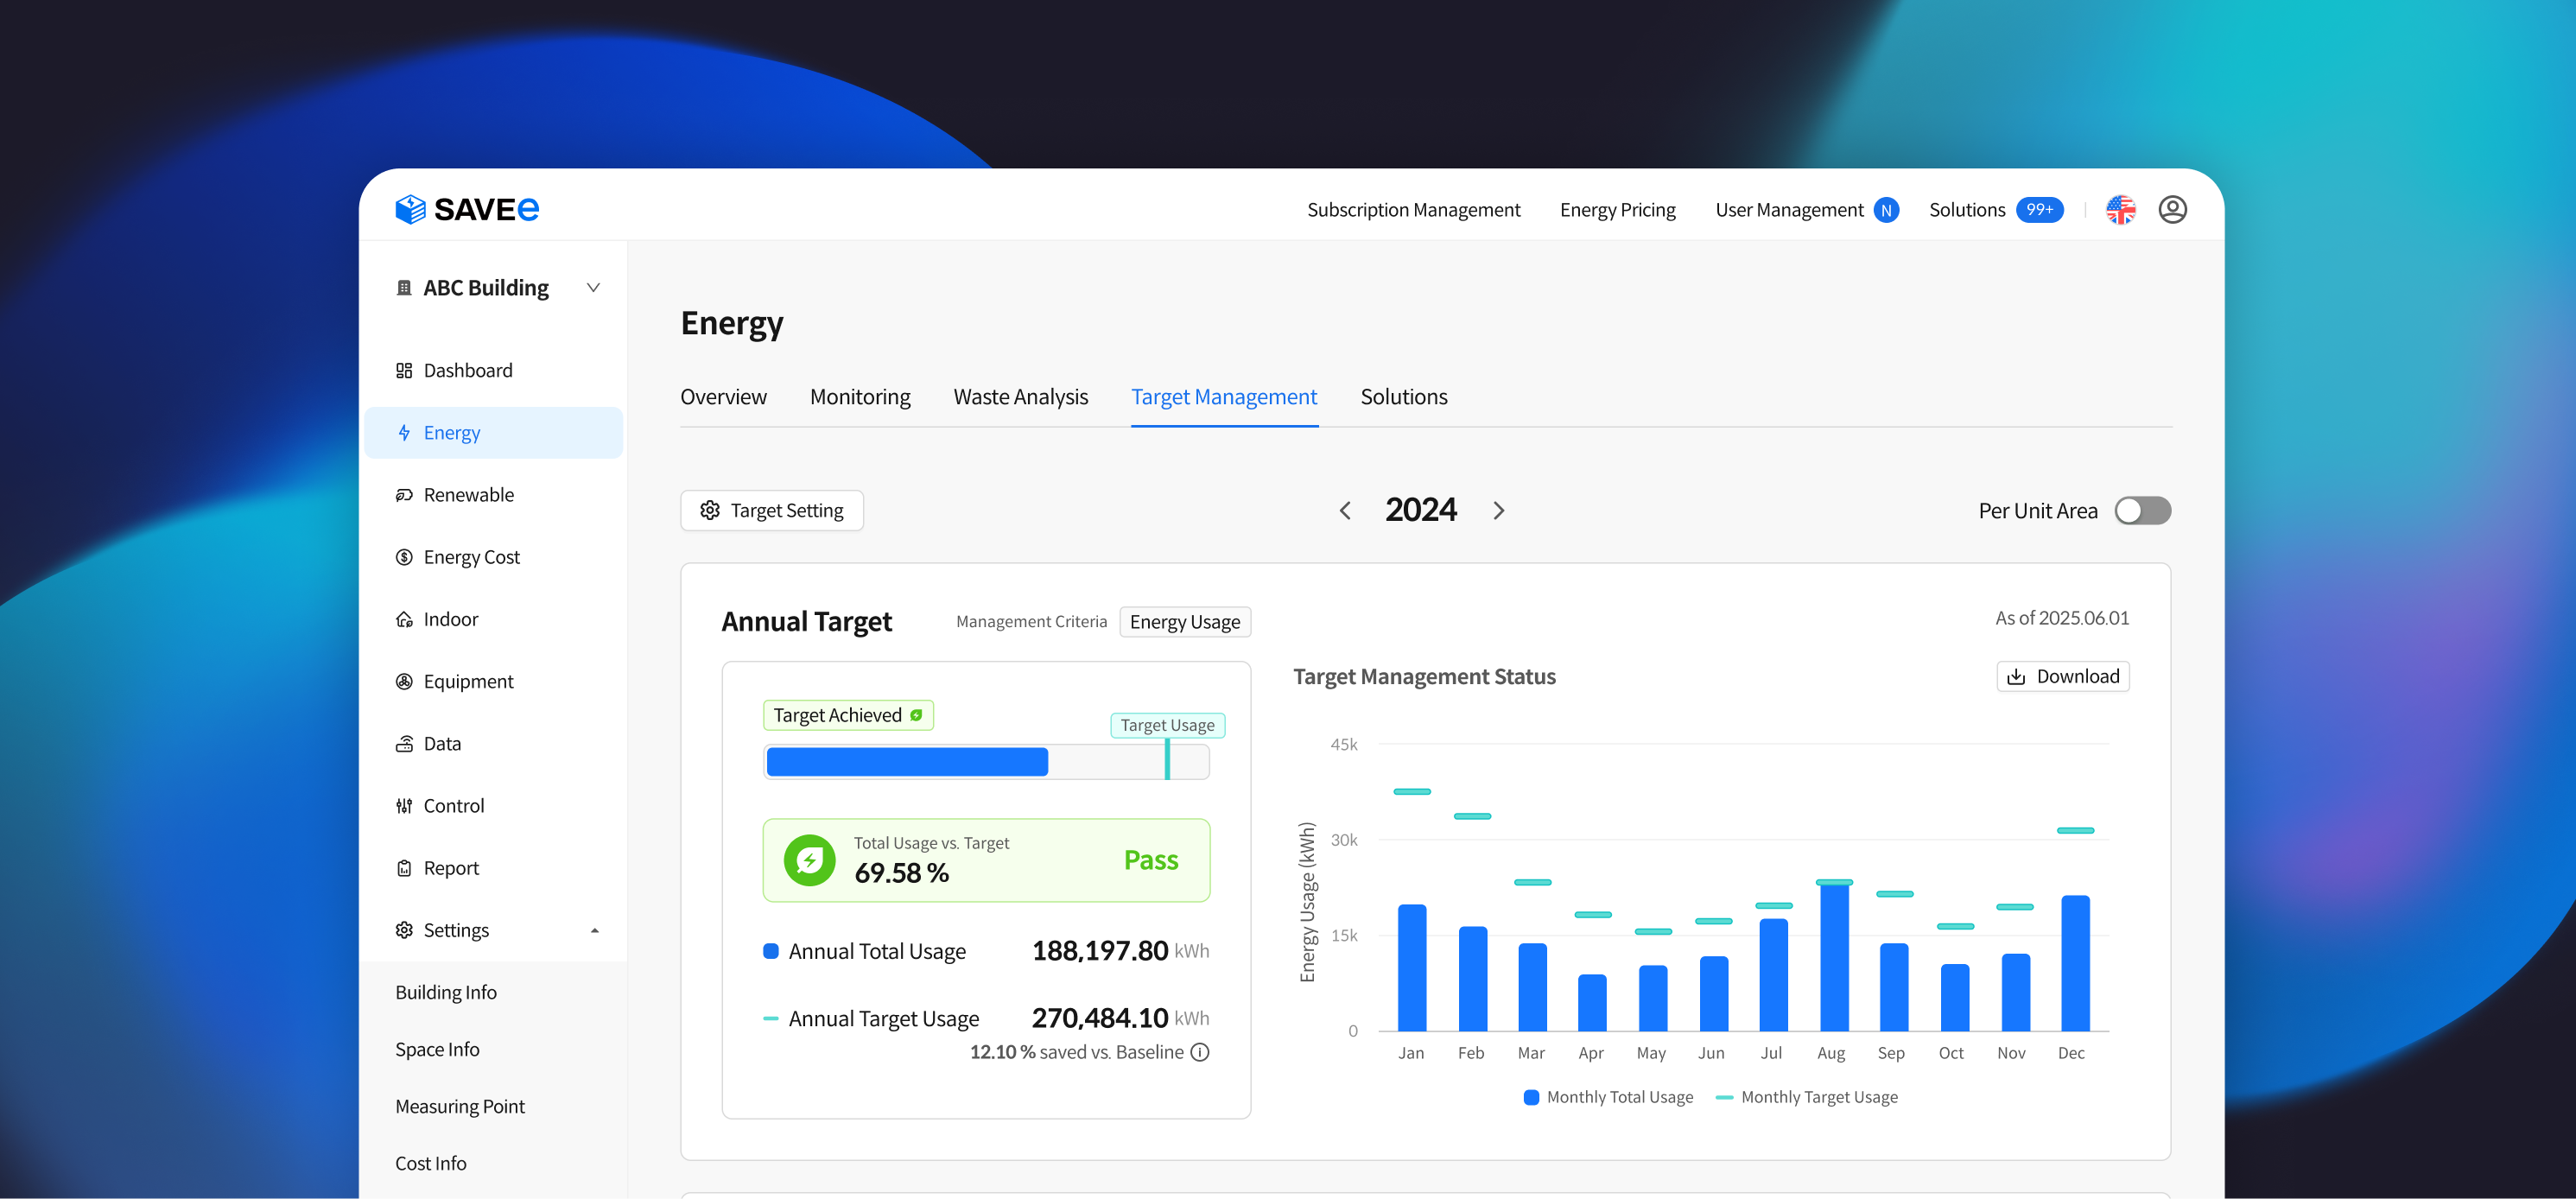Image resolution: width=2576 pixels, height=1199 pixels.
Task: Select the Target Management tab
Action: point(1224,397)
